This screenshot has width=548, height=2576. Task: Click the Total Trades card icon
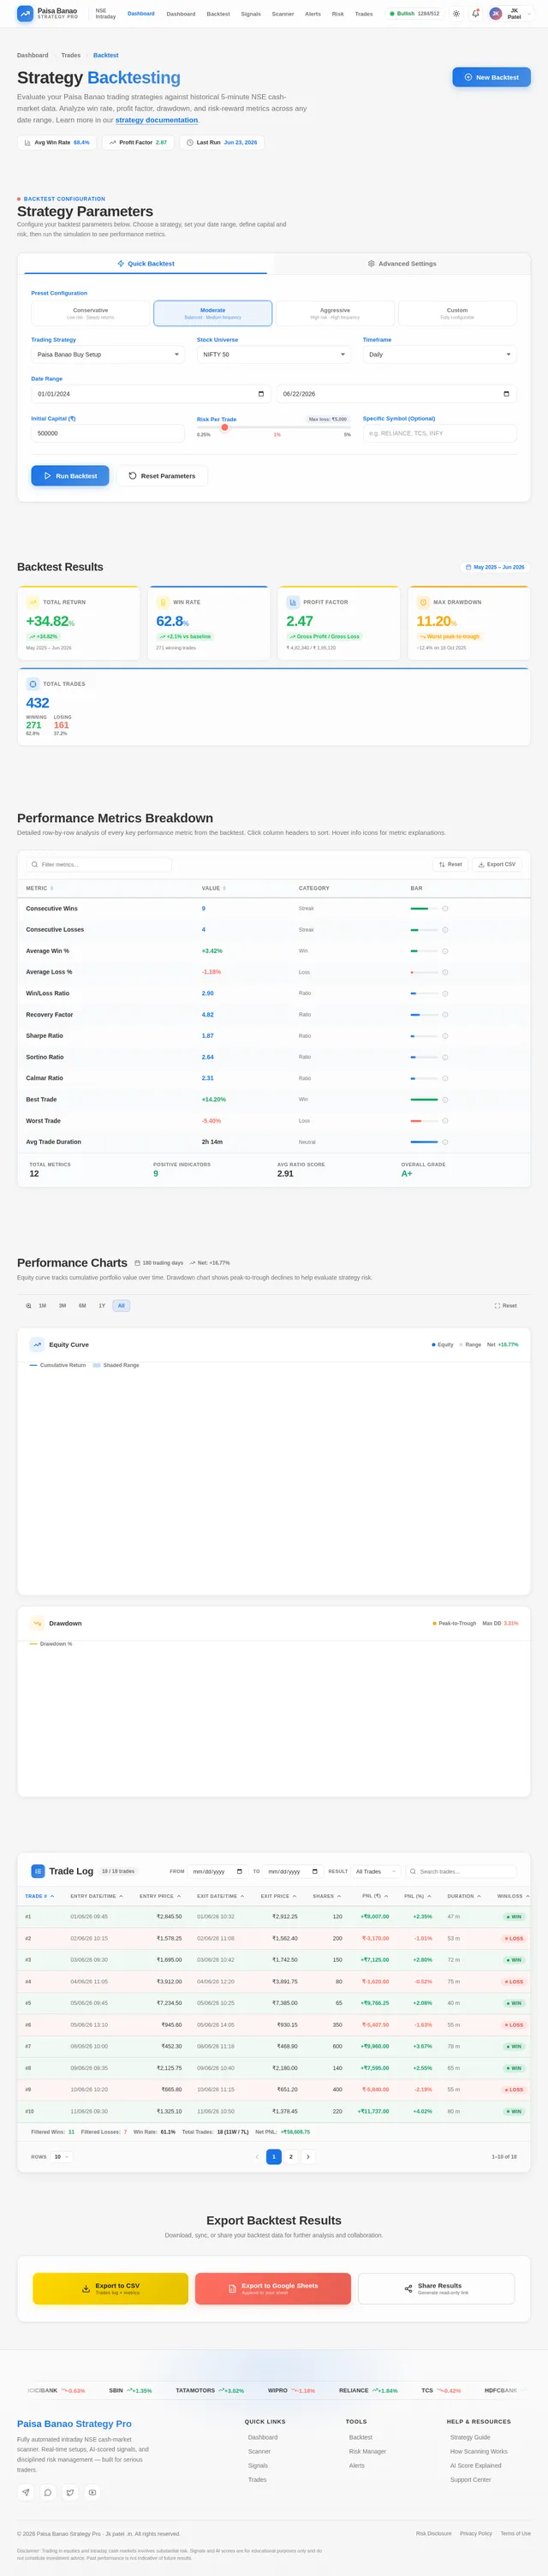pyautogui.click(x=33, y=684)
